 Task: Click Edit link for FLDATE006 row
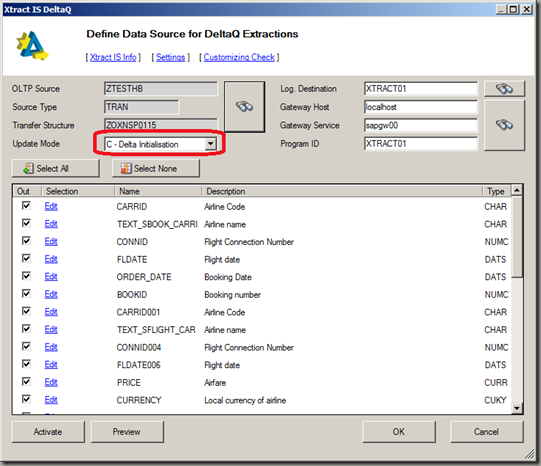click(51, 365)
